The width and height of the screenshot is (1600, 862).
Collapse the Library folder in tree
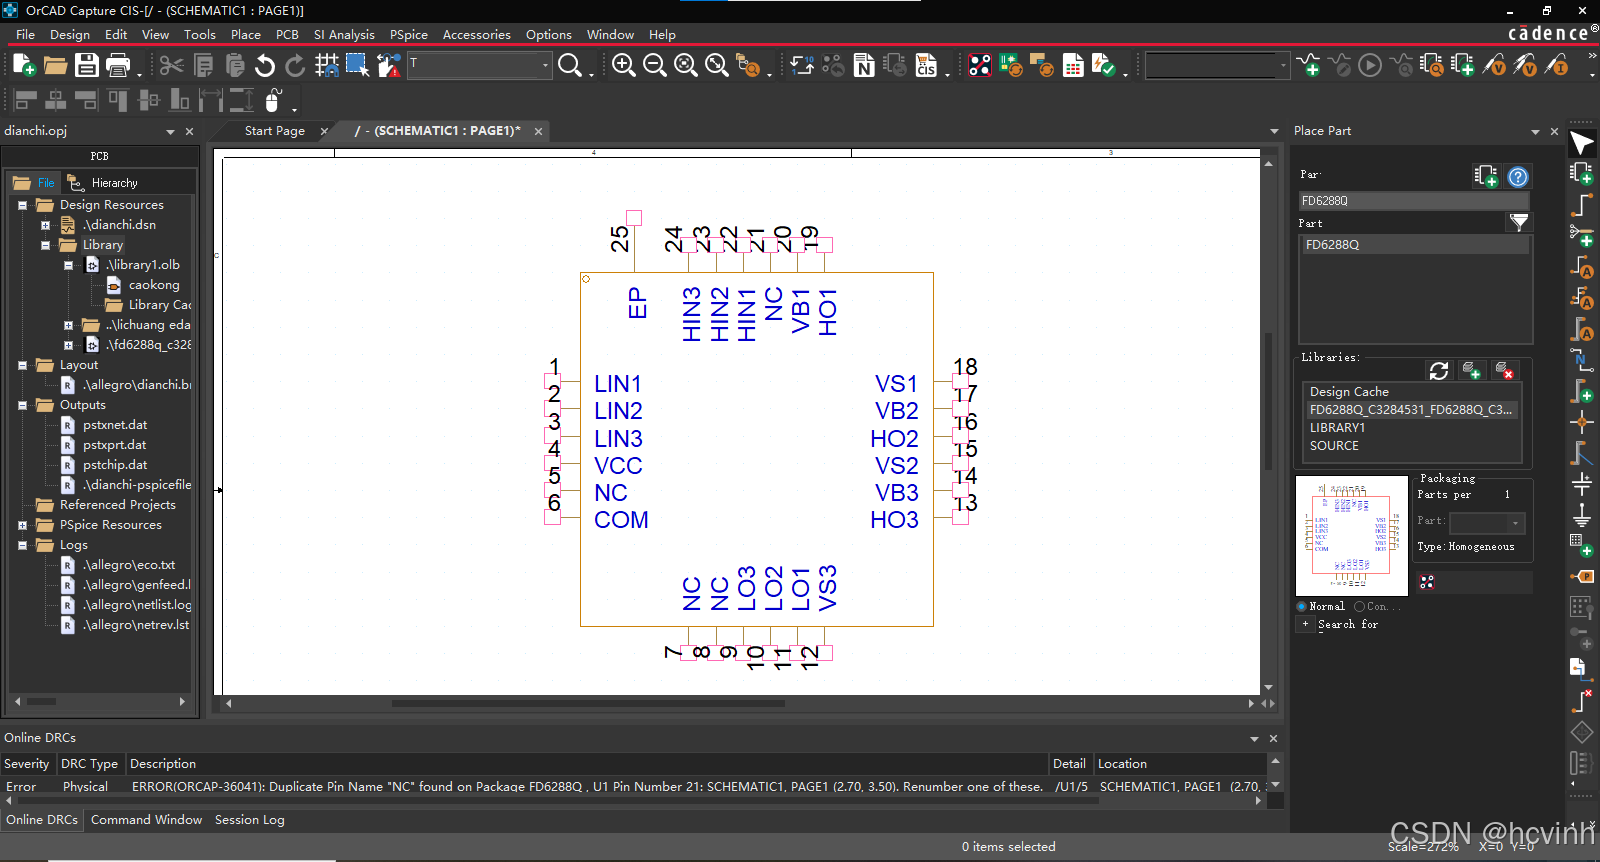tap(45, 245)
